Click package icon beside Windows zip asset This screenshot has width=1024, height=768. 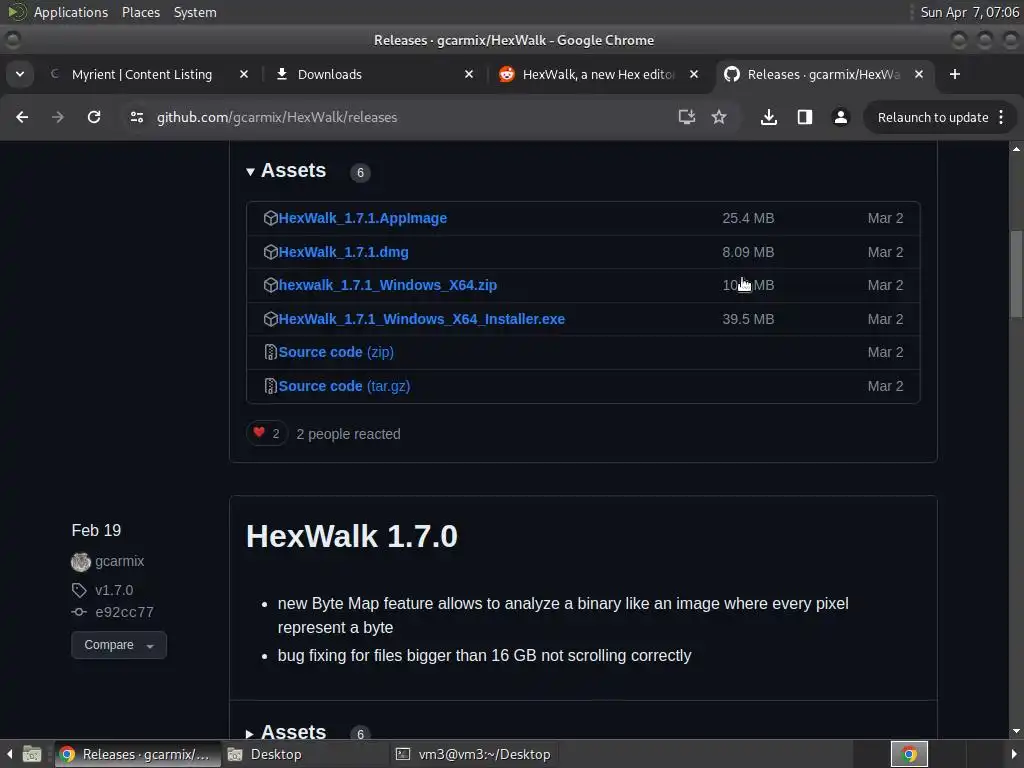[x=270, y=285]
